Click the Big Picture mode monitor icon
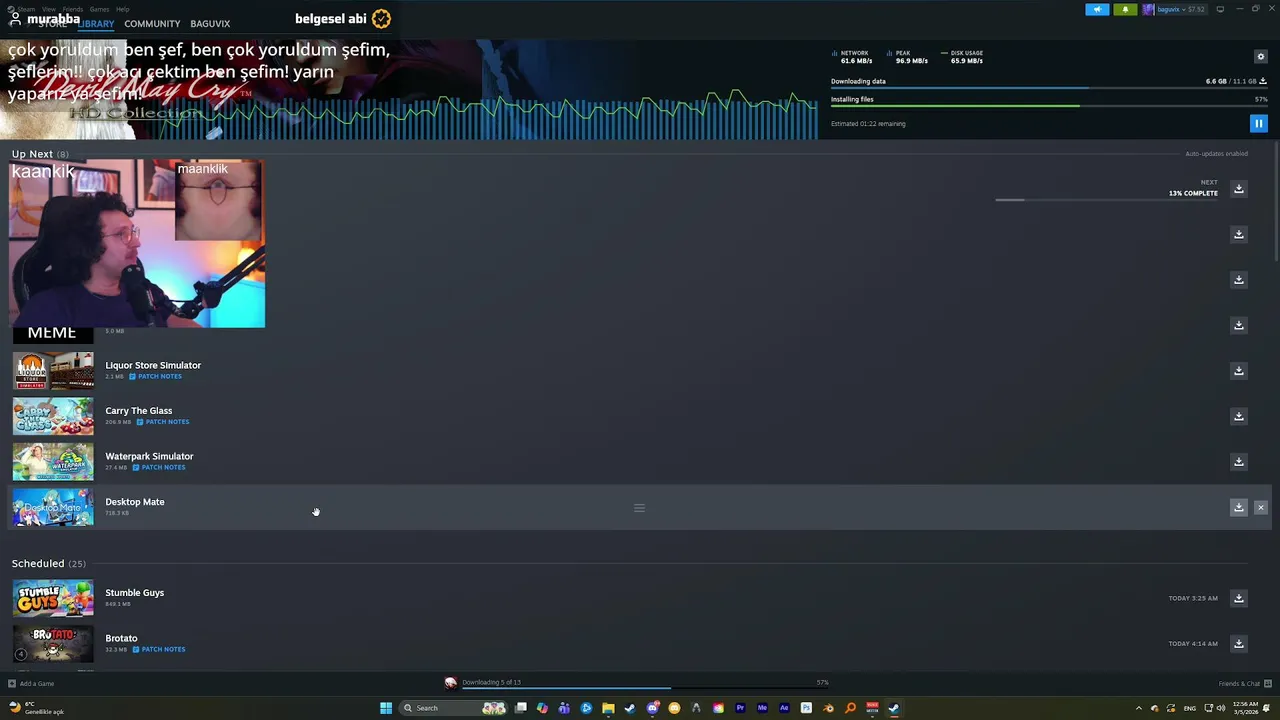This screenshot has width=1280, height=720. pos(1220,9)
